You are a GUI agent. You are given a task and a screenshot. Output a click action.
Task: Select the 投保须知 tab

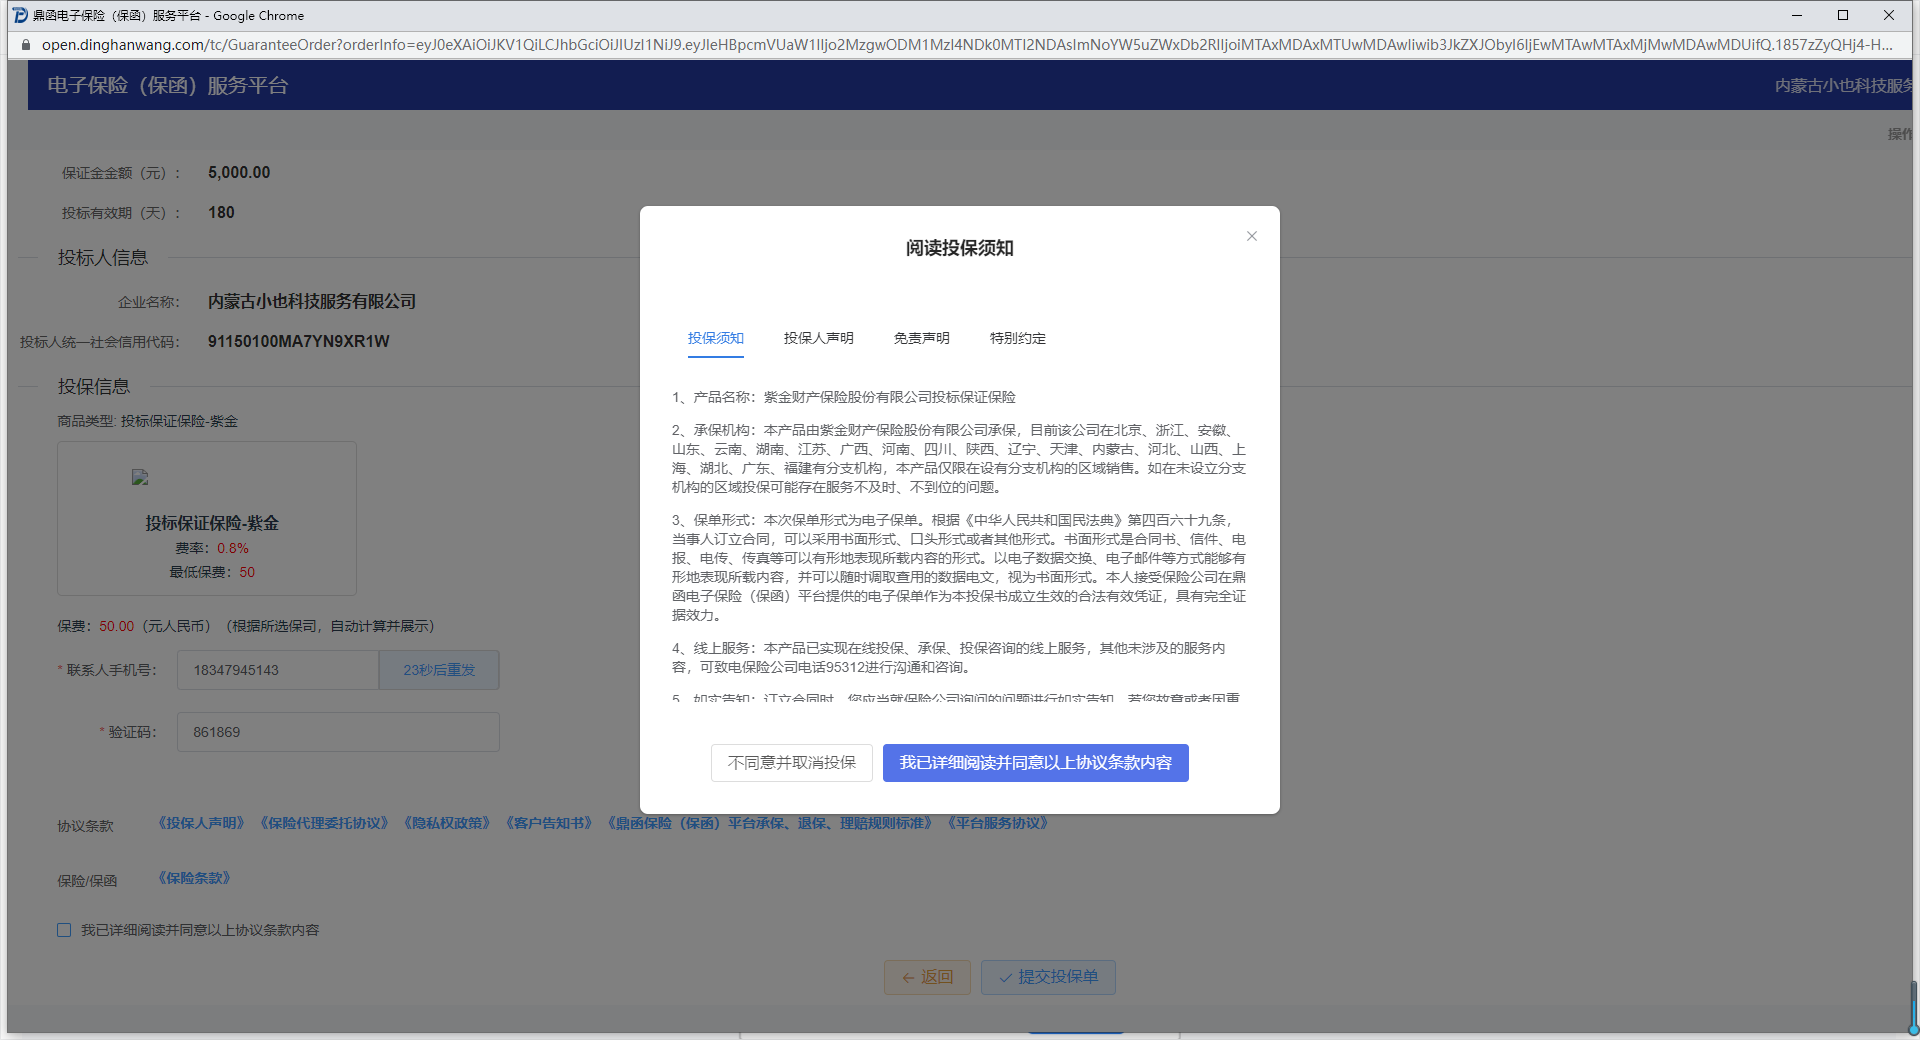pos(716,338)
